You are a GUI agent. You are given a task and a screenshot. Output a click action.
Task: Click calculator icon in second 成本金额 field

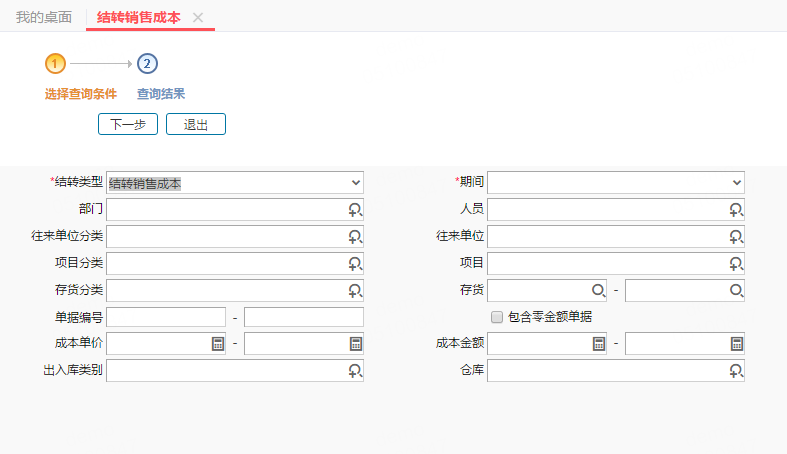click(736, 343)
